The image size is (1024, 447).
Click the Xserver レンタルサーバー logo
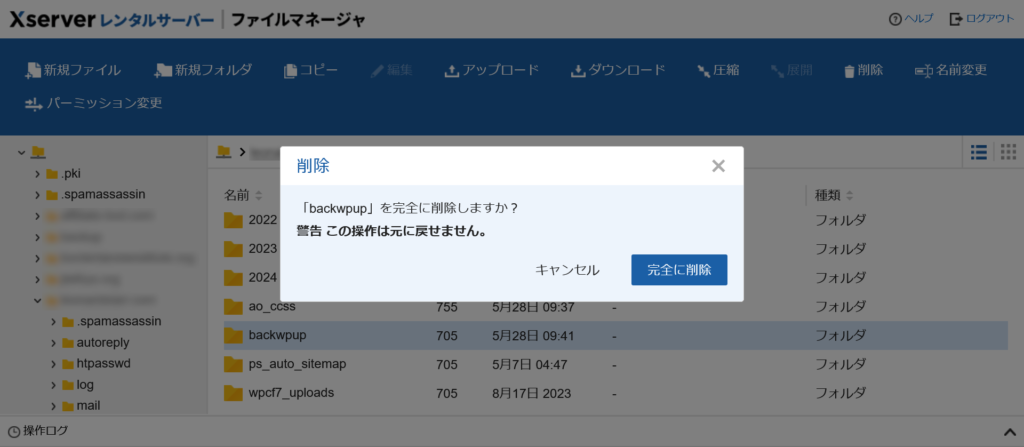point(112,20)
